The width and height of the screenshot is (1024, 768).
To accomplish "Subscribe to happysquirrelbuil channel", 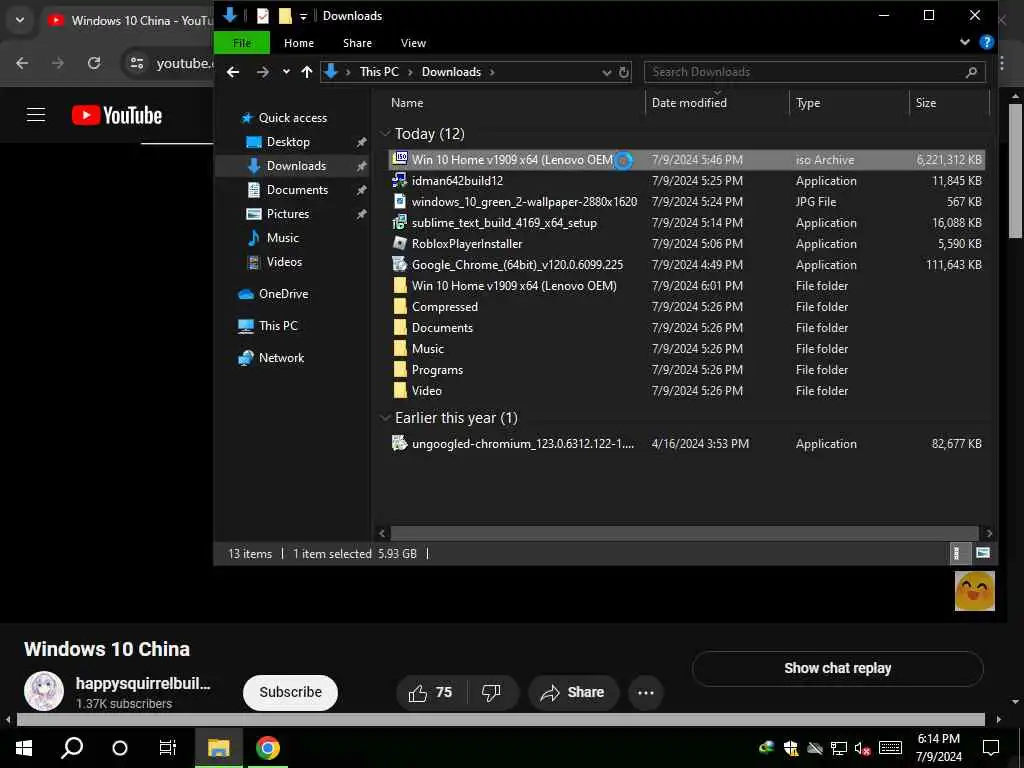I will click(x=291, y=692).
